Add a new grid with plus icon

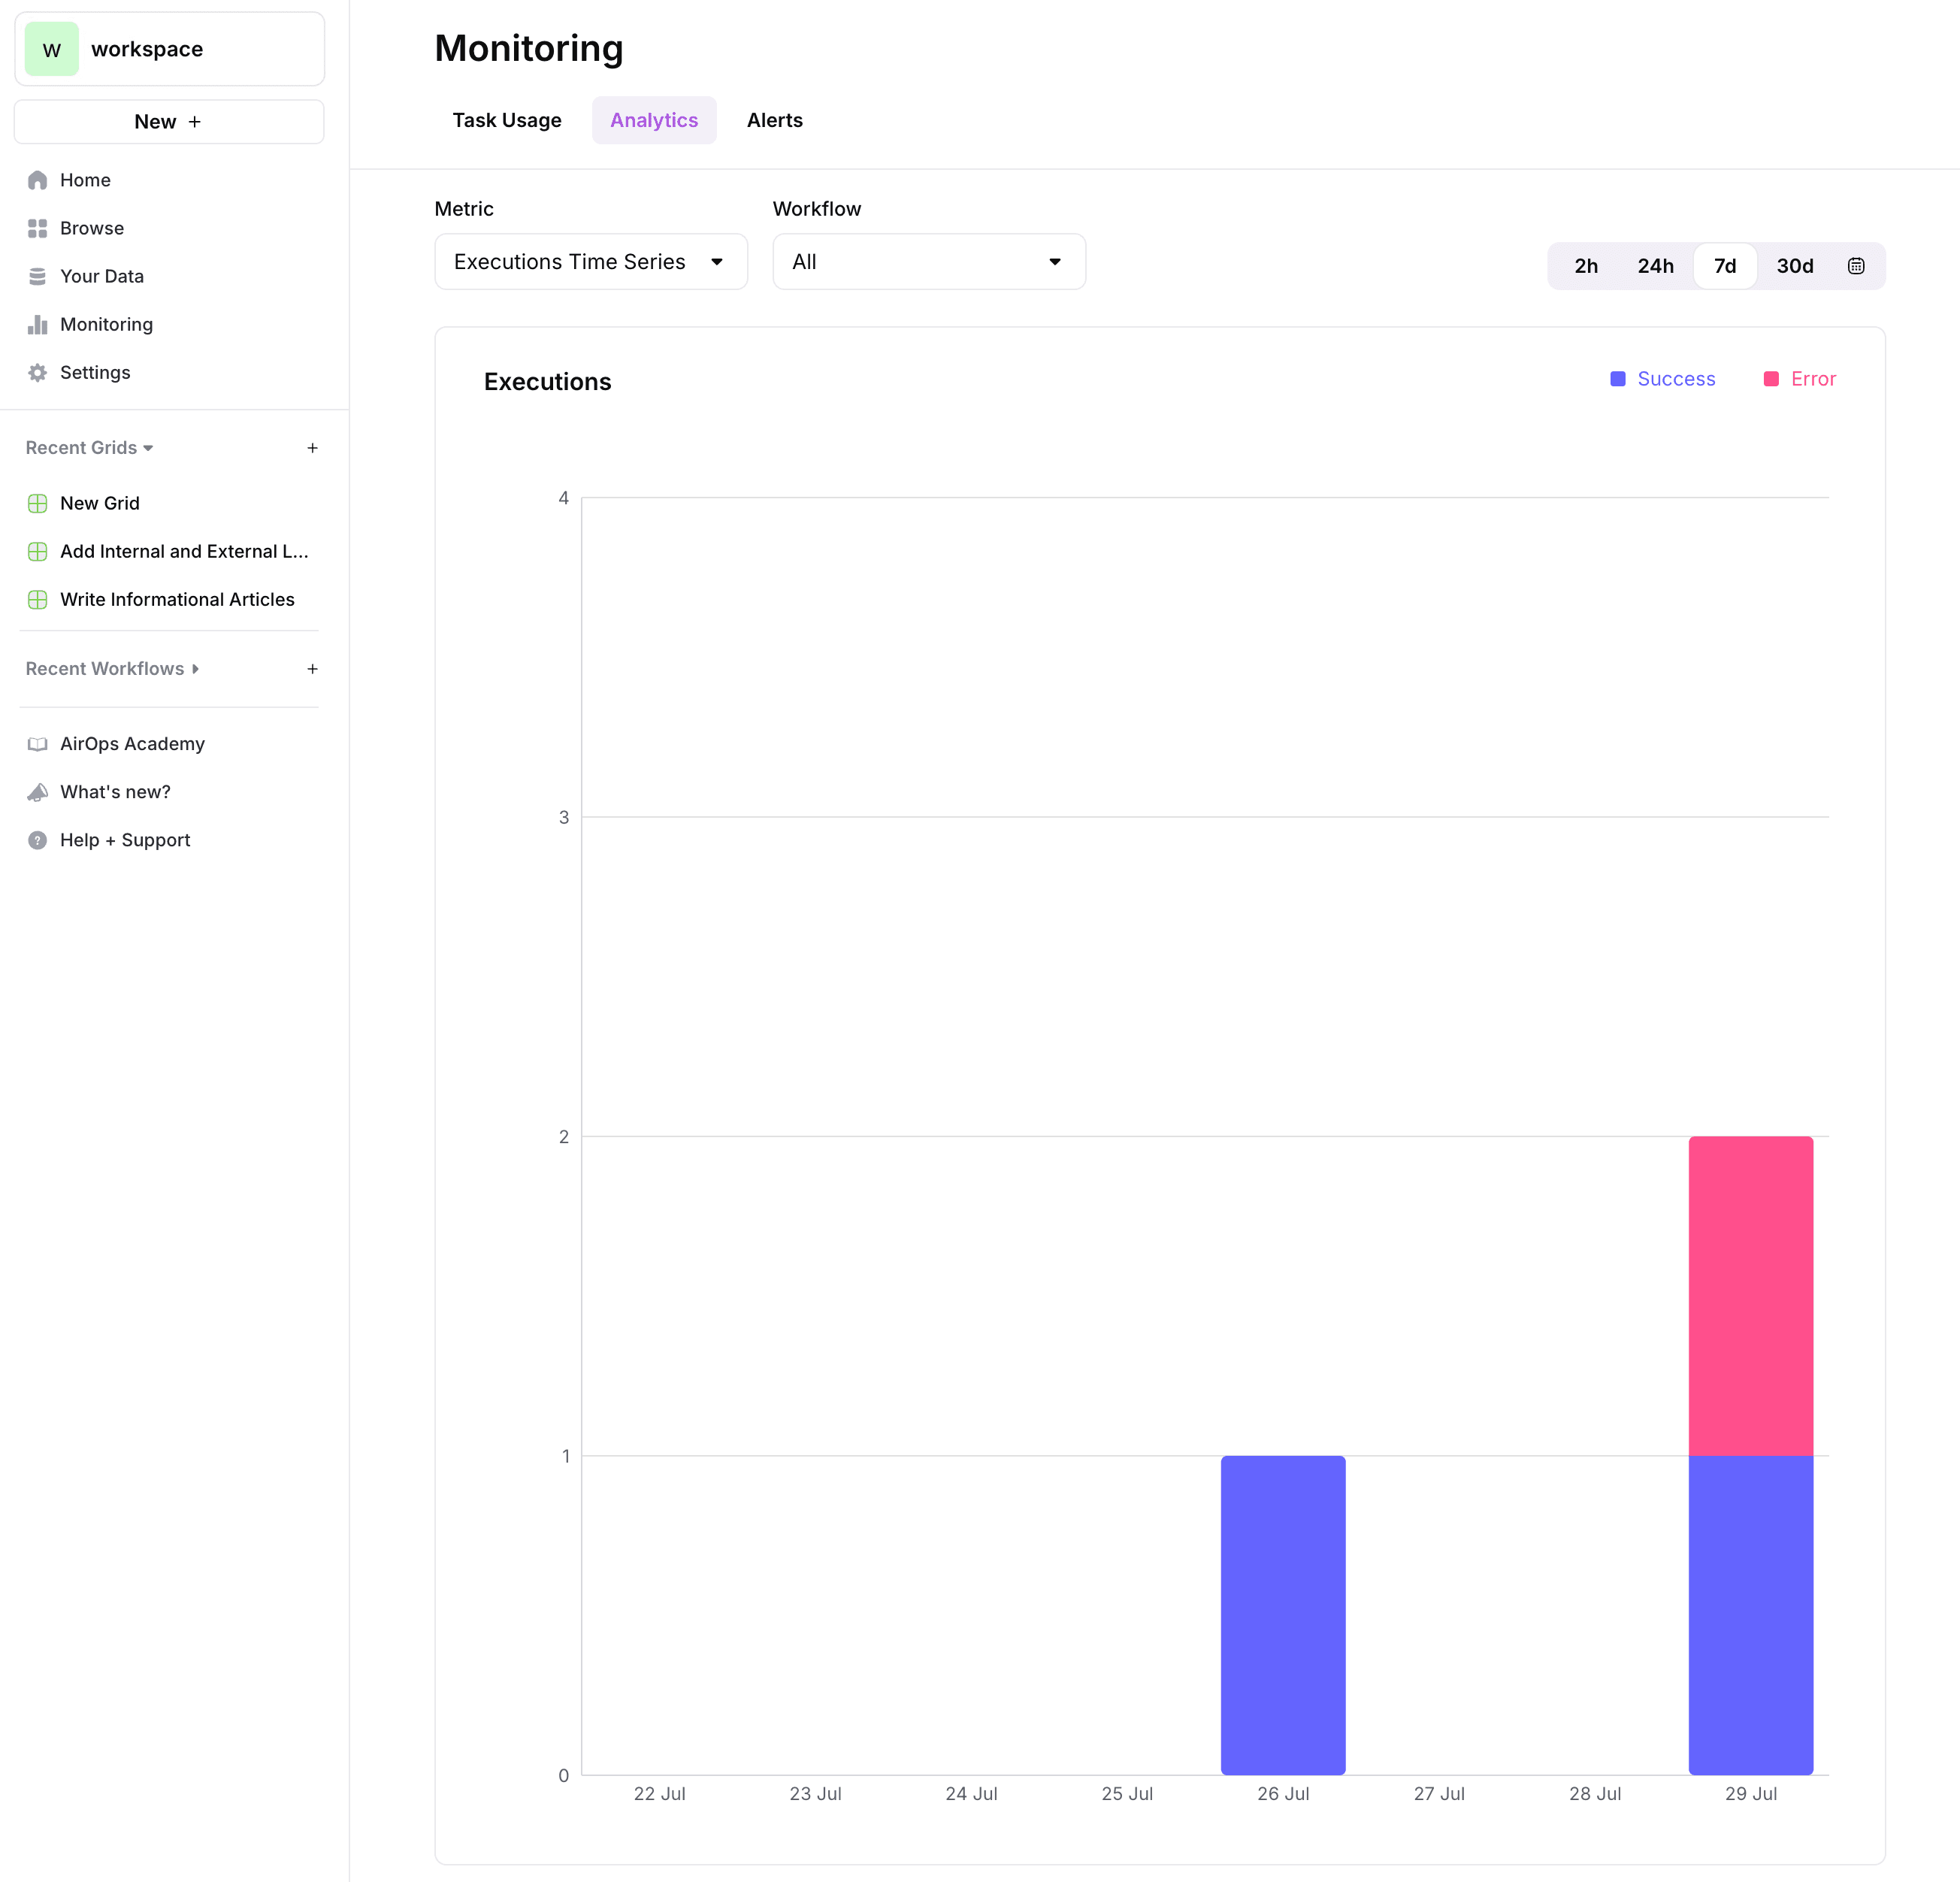point(312,448)
